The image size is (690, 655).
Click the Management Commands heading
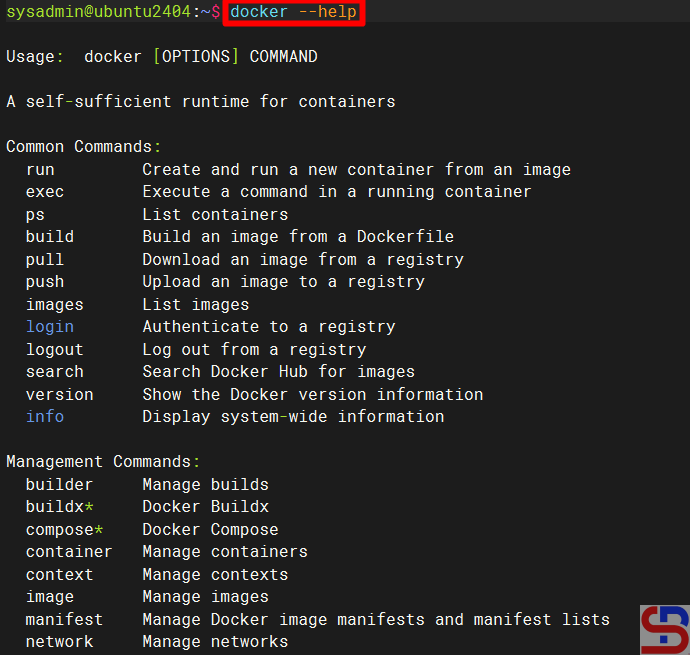click(103, 462)
